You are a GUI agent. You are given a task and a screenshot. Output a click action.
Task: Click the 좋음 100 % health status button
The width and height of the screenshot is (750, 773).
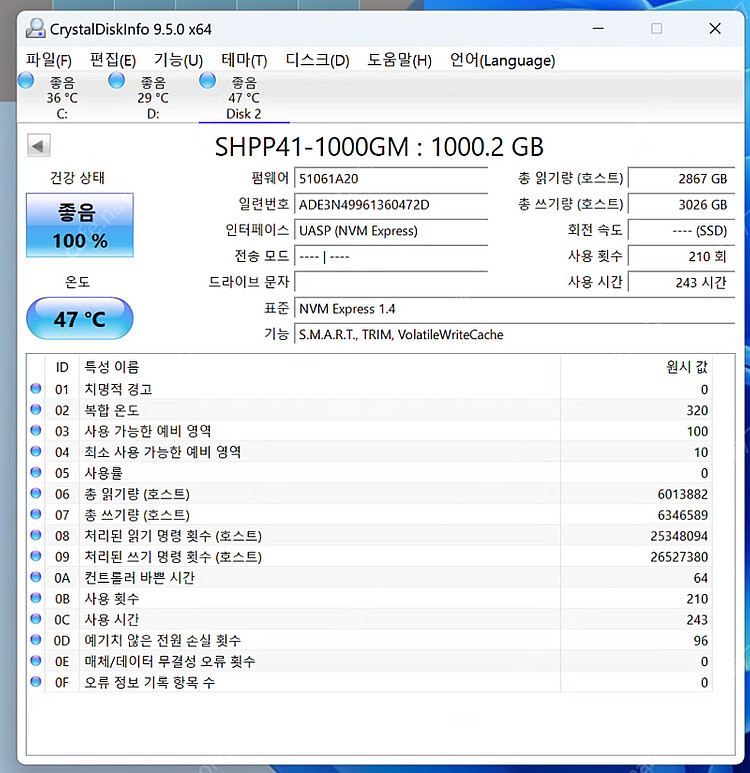click(x=80, y=225)
